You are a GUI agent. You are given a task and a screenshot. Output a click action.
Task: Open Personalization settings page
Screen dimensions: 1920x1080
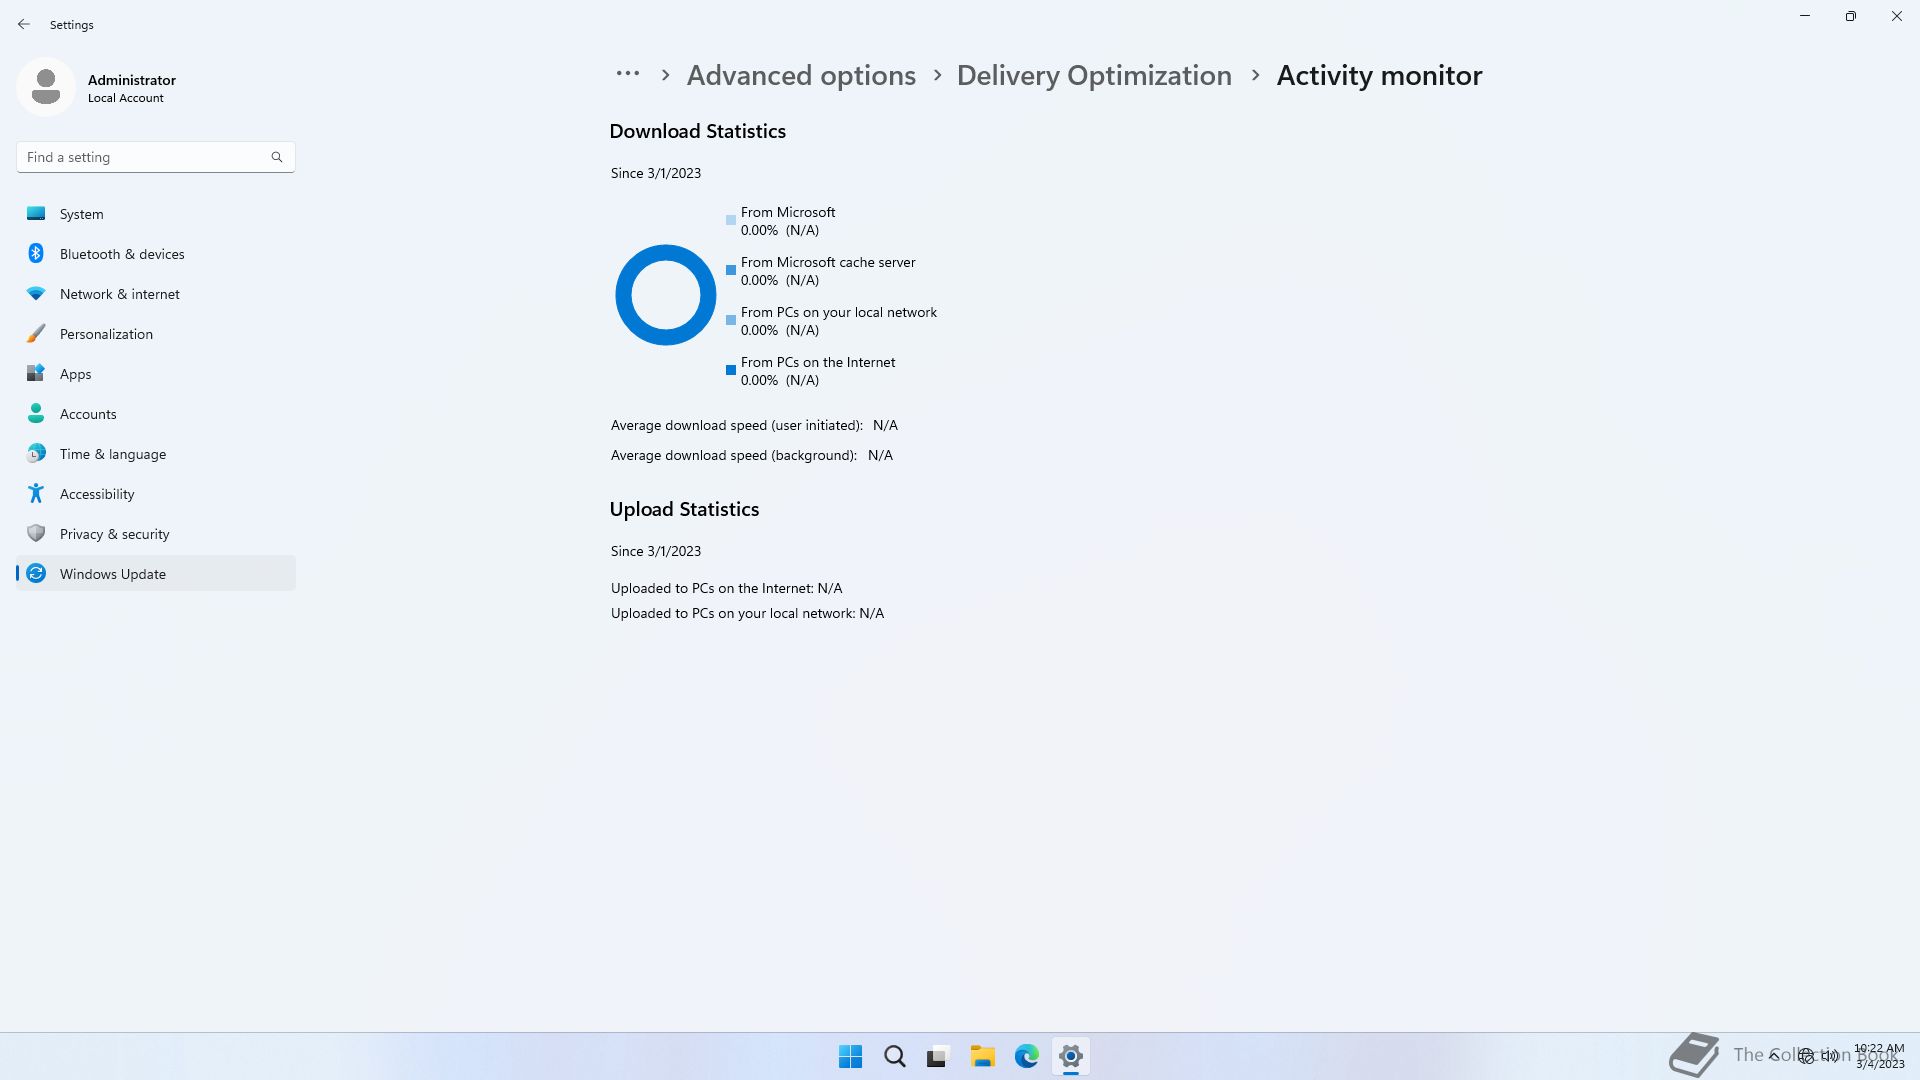[x=106, y=334]
